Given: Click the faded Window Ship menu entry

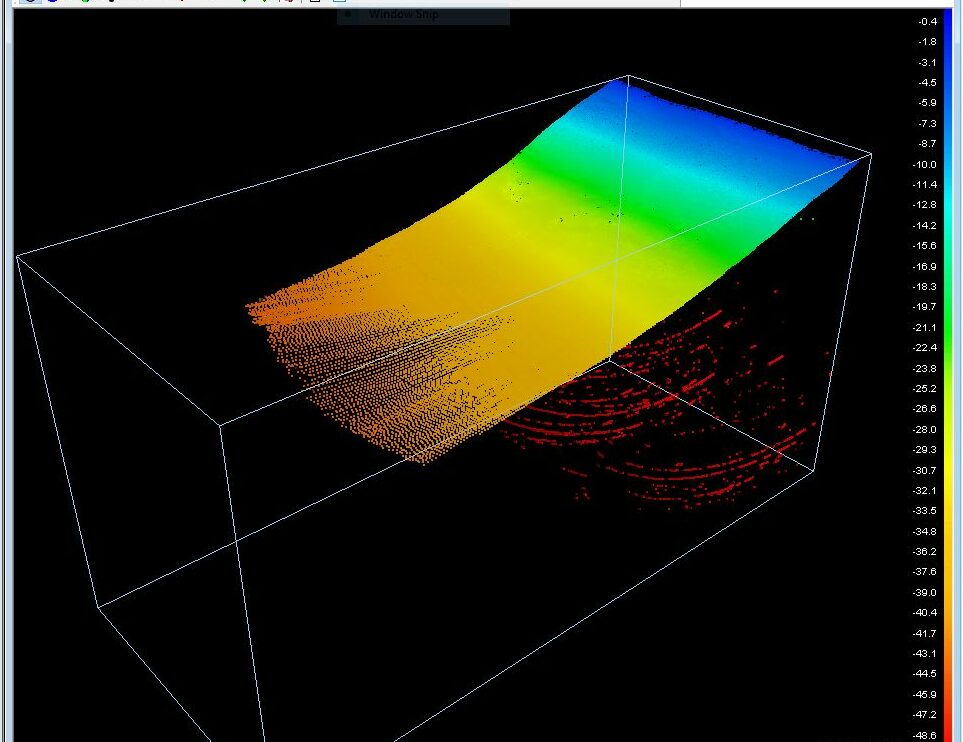Looking at the screenshot, I should click(x=403, y=15).
